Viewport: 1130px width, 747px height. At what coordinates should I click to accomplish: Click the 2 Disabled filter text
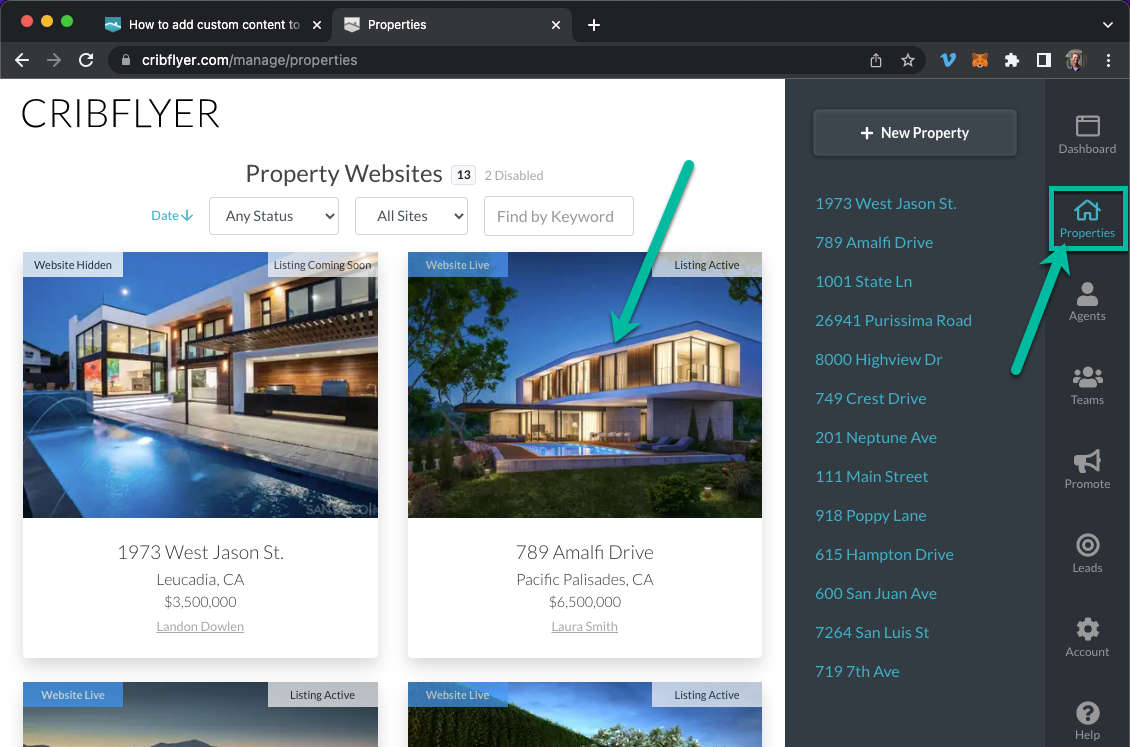coord(514,175)
